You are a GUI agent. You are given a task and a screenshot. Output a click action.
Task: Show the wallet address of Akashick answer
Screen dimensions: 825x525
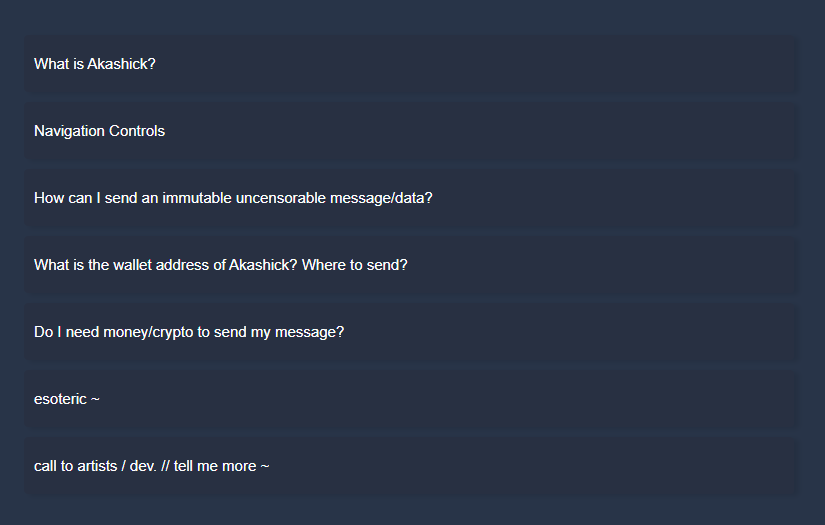[x=410, y=265]
